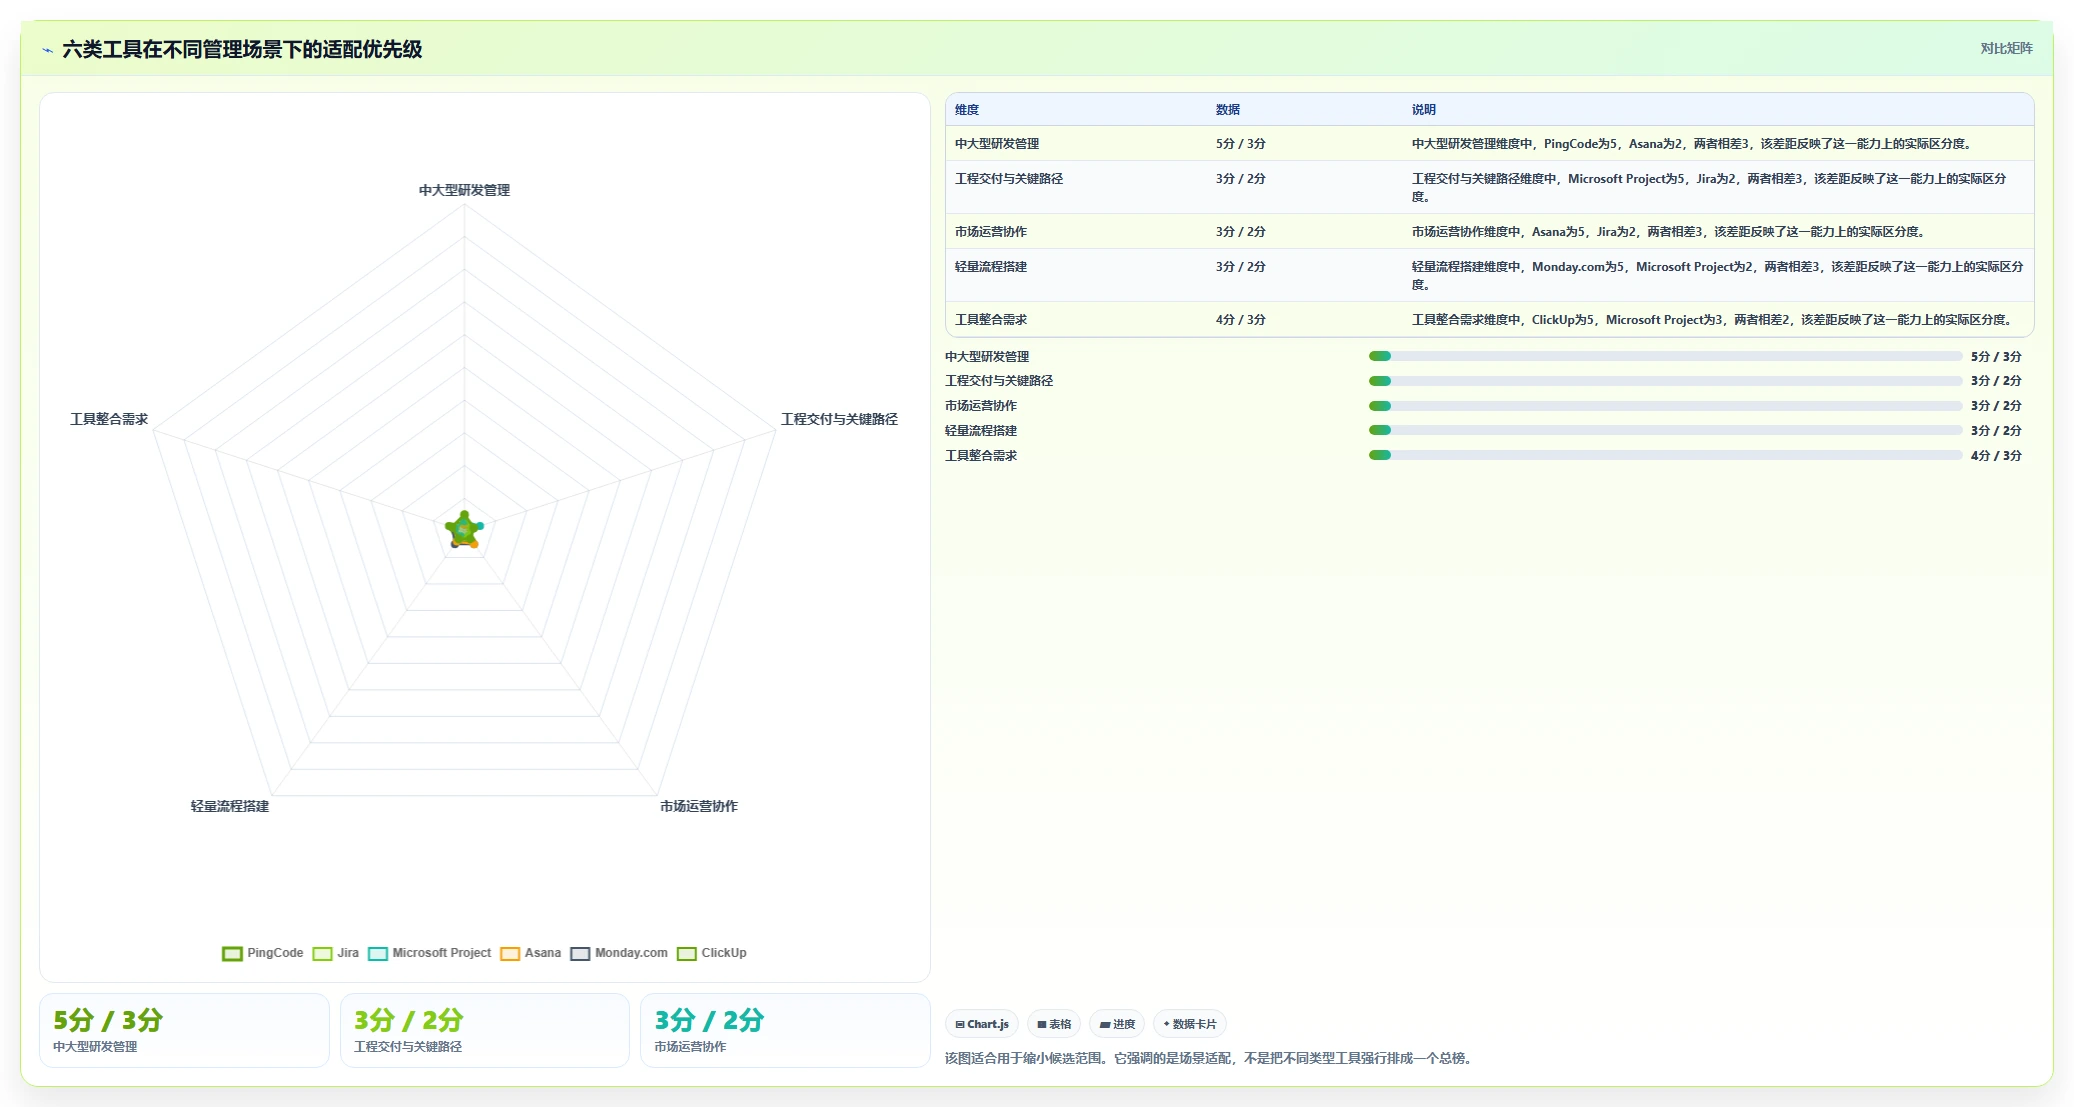
Task: Click the ClickUp为5 description in 工具整合需求 row
Action: 1712,320
